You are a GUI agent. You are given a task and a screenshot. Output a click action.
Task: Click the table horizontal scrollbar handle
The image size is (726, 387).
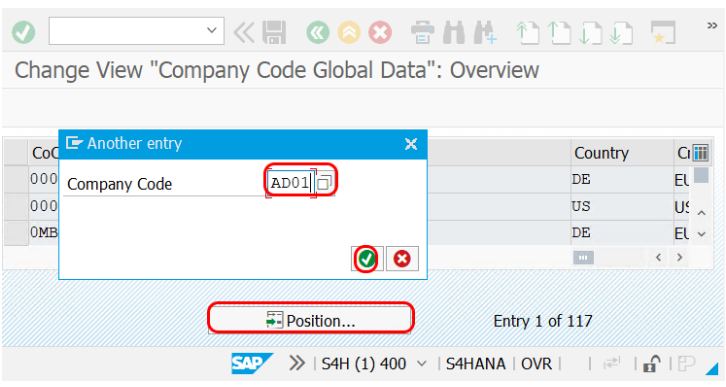tap(583, 257)
